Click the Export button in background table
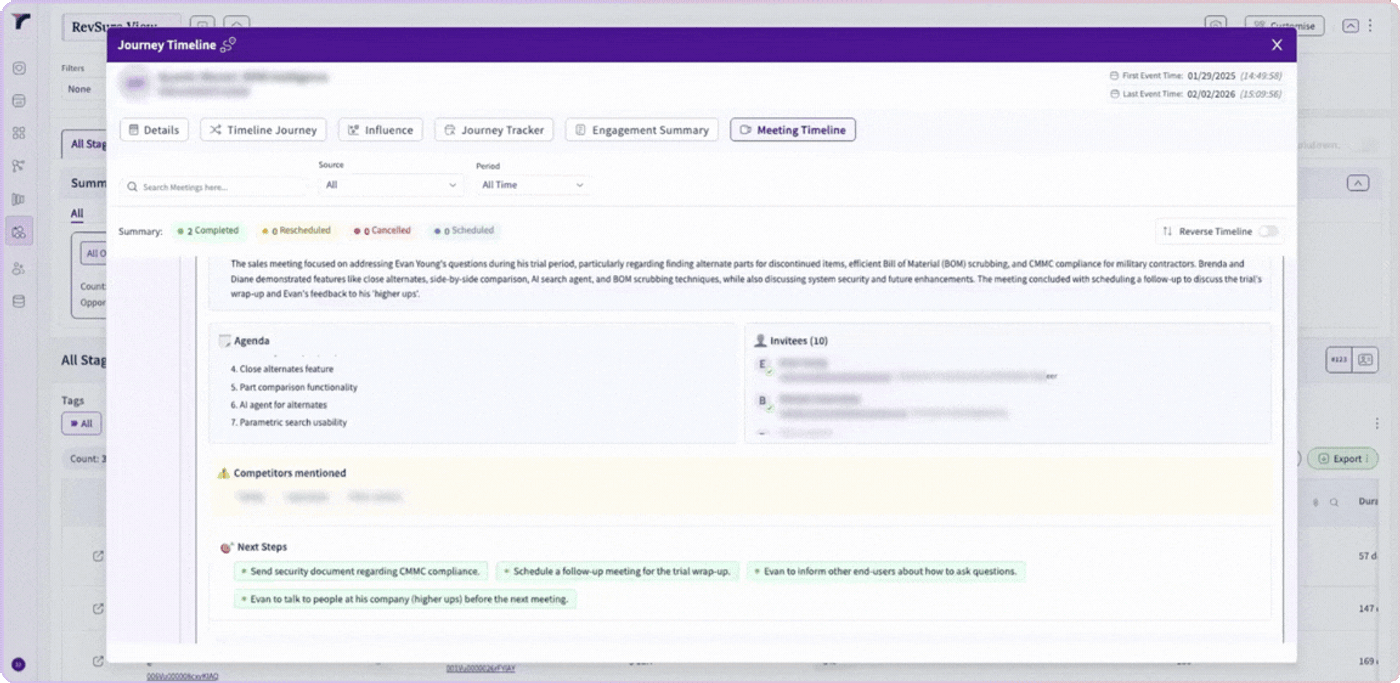 tap(1342, 458)
